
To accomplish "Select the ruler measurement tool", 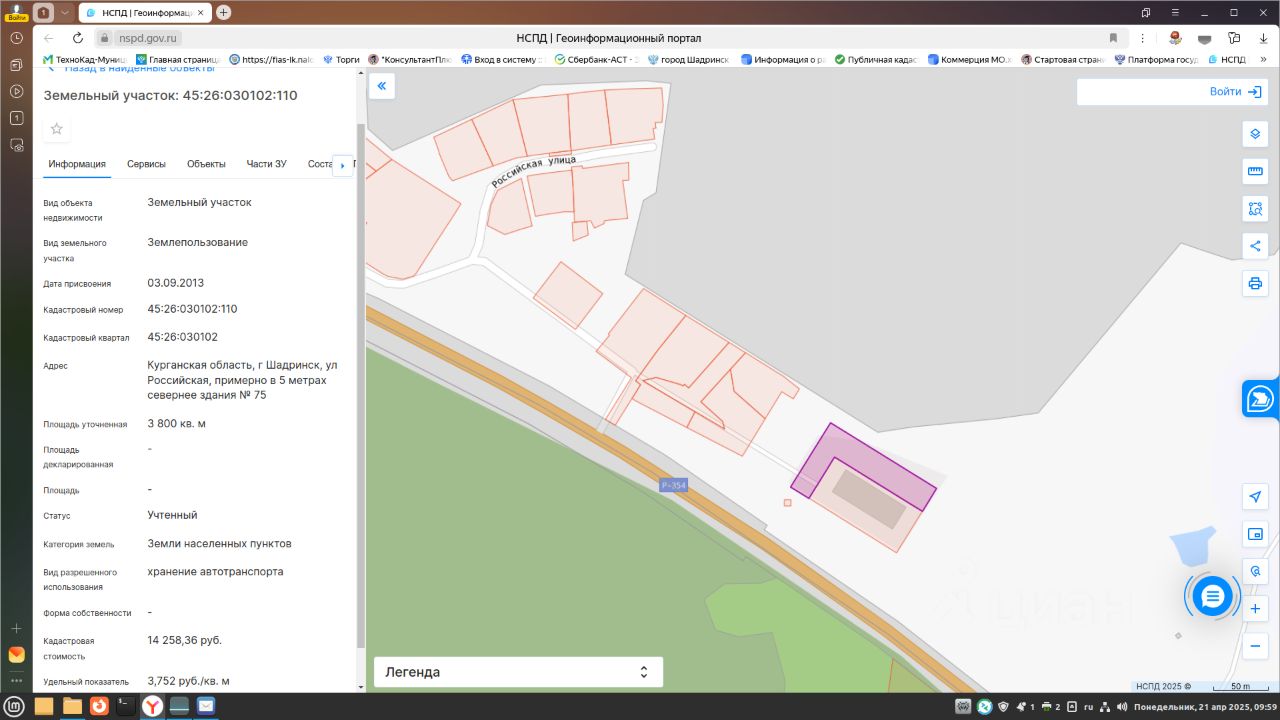I will coord(1255,171).
